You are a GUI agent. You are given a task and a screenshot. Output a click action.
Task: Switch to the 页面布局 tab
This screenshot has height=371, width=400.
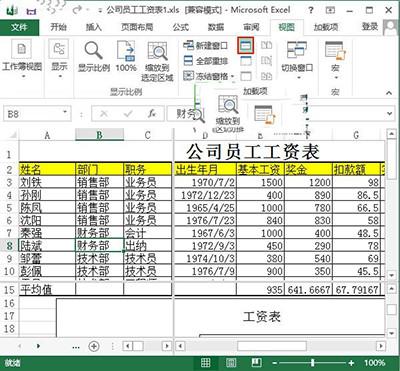point(137,27)
